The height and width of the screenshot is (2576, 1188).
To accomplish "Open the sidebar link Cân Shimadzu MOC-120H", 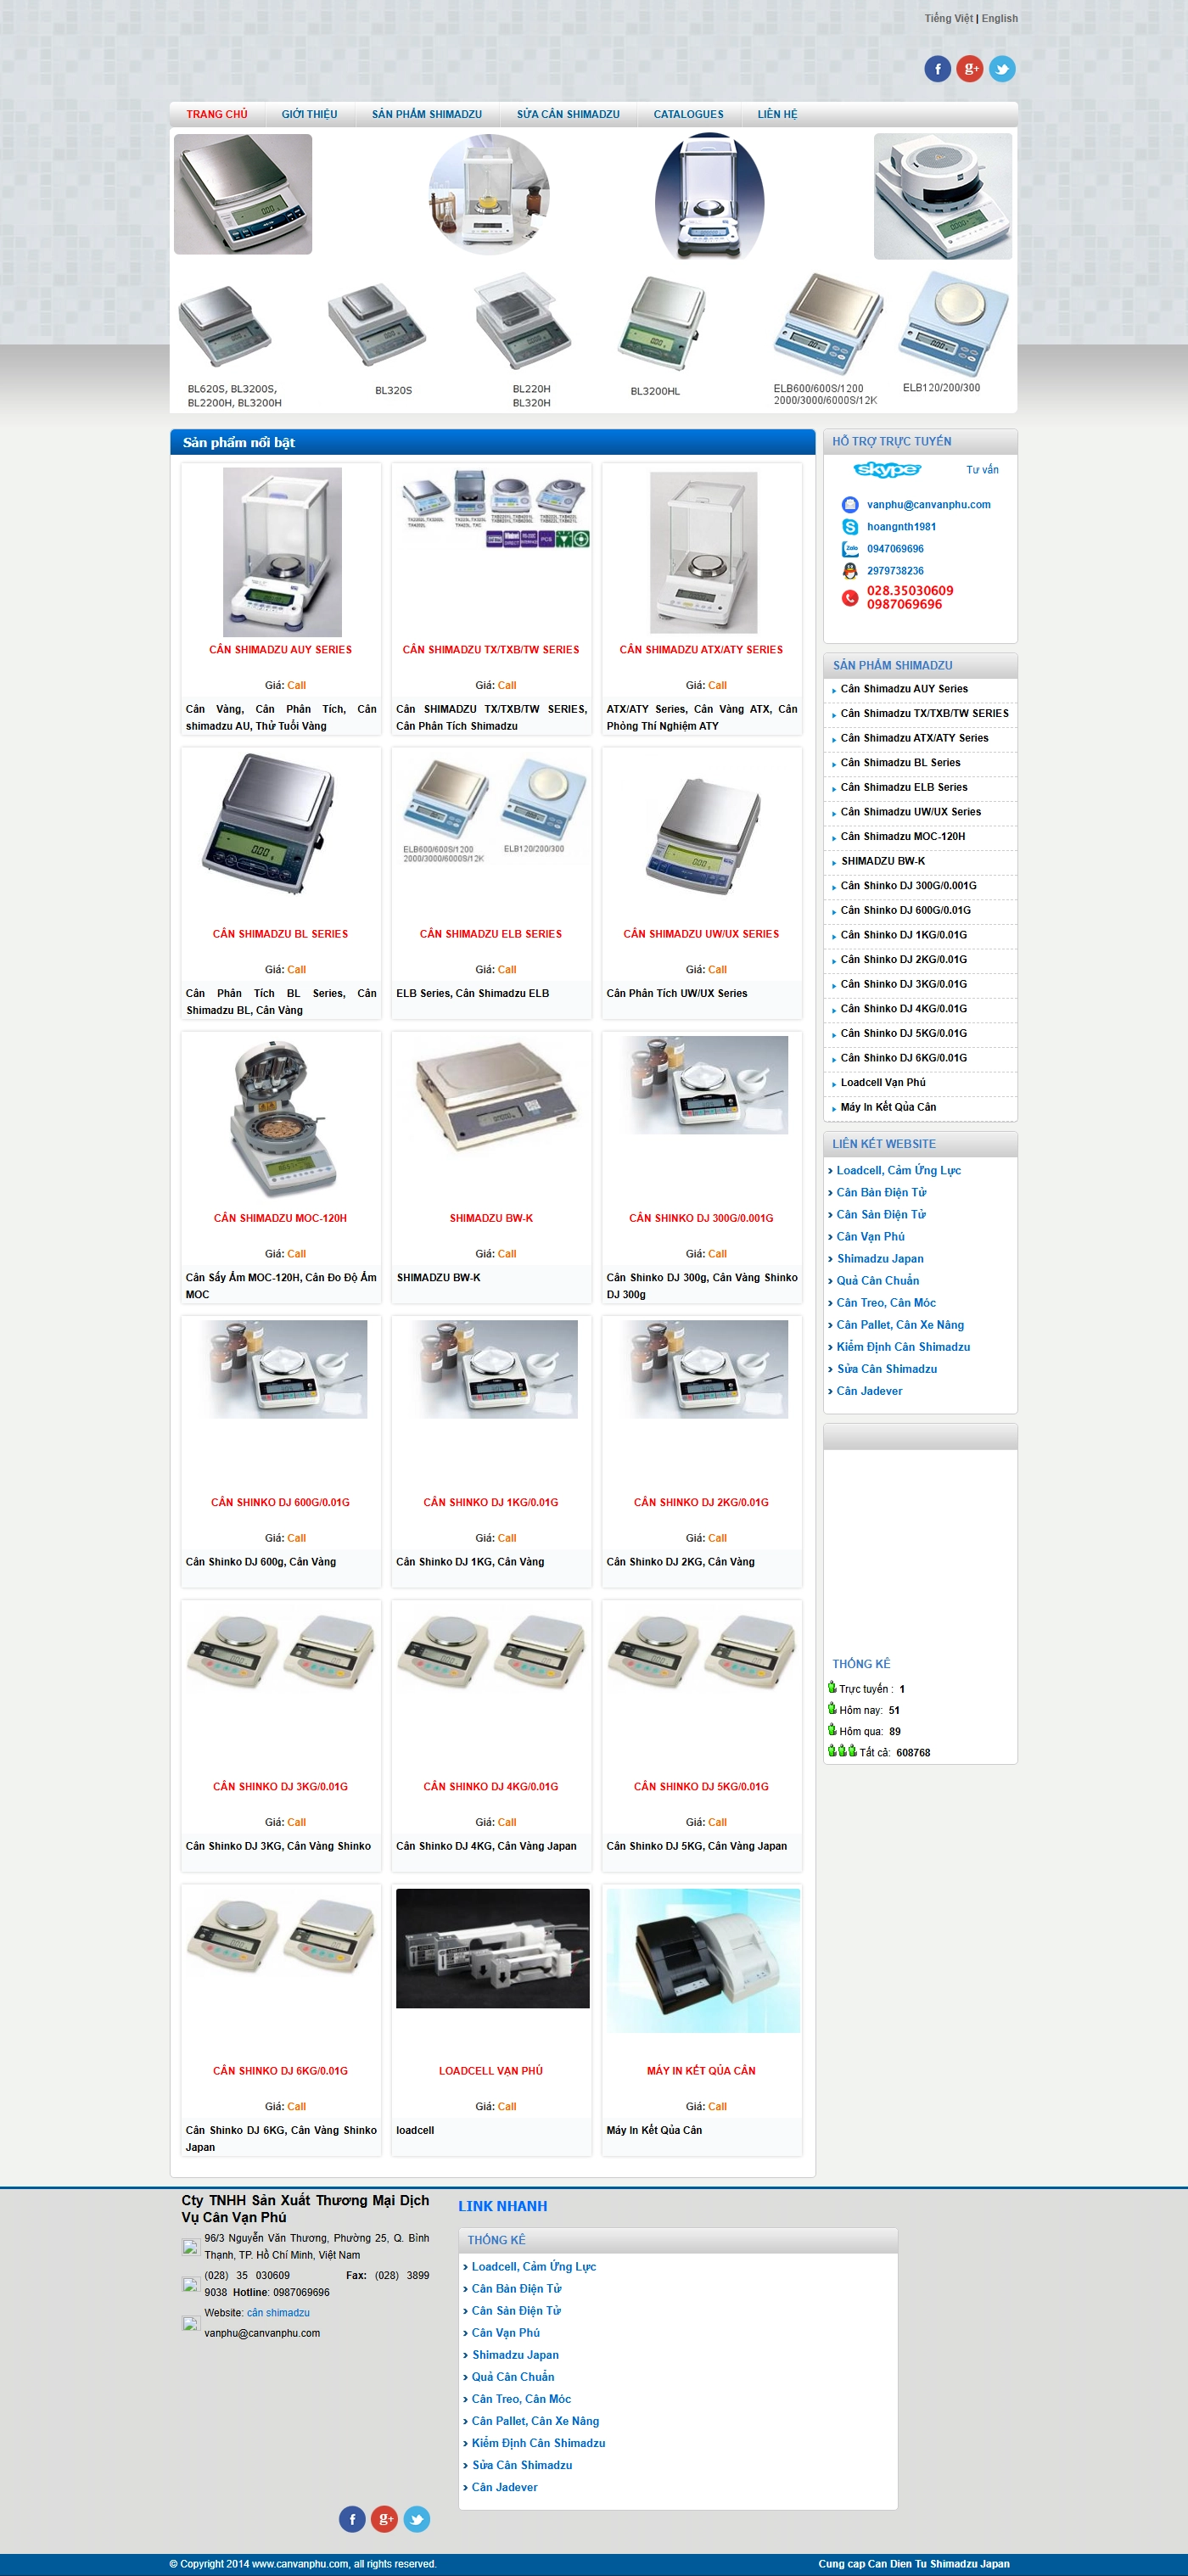I will (x=903, y=837).
